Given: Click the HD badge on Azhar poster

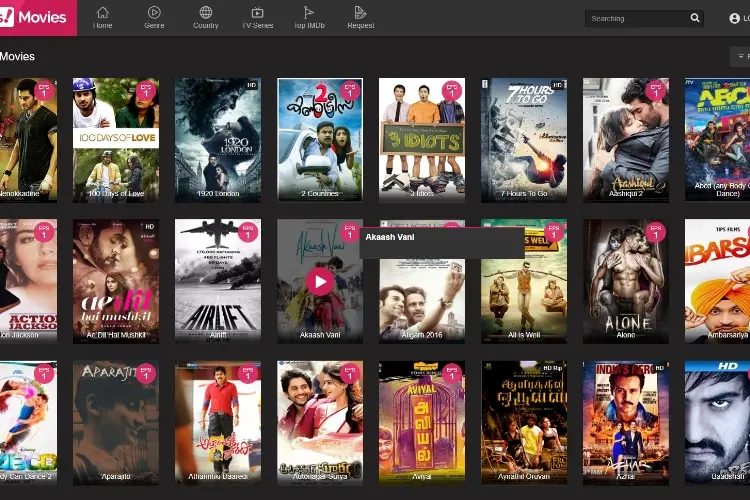Looking at the screenshot, I should pyautogui.click(x=660, y=368).
